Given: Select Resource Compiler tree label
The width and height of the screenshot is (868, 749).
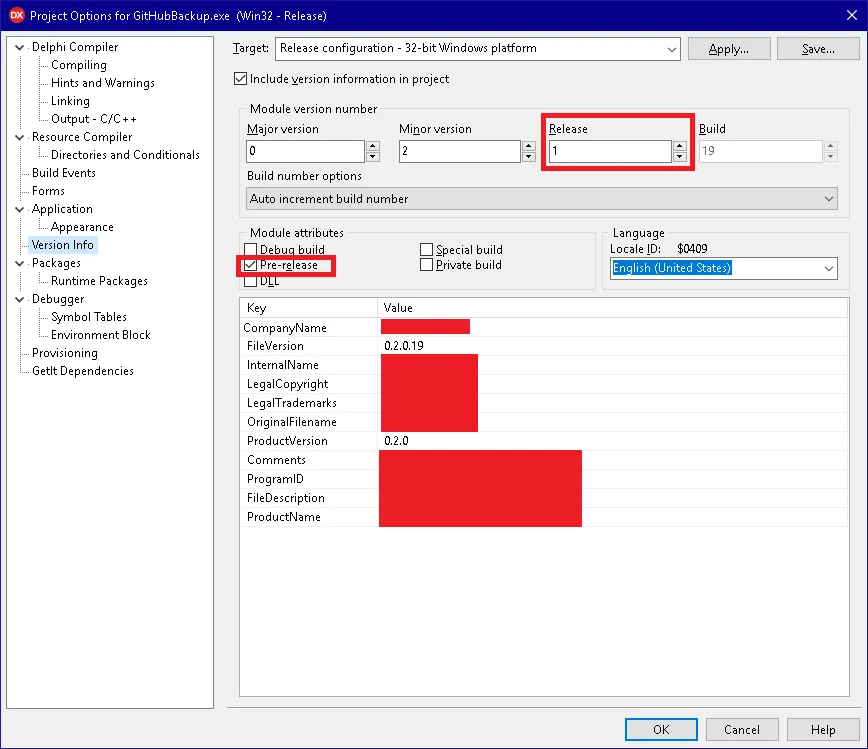Looking at the screenshot, I should 82,137.
